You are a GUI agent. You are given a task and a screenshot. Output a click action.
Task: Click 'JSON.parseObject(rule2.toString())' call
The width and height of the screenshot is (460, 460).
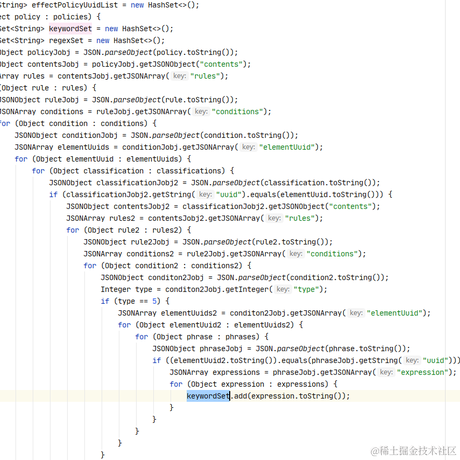click(257, 242)
